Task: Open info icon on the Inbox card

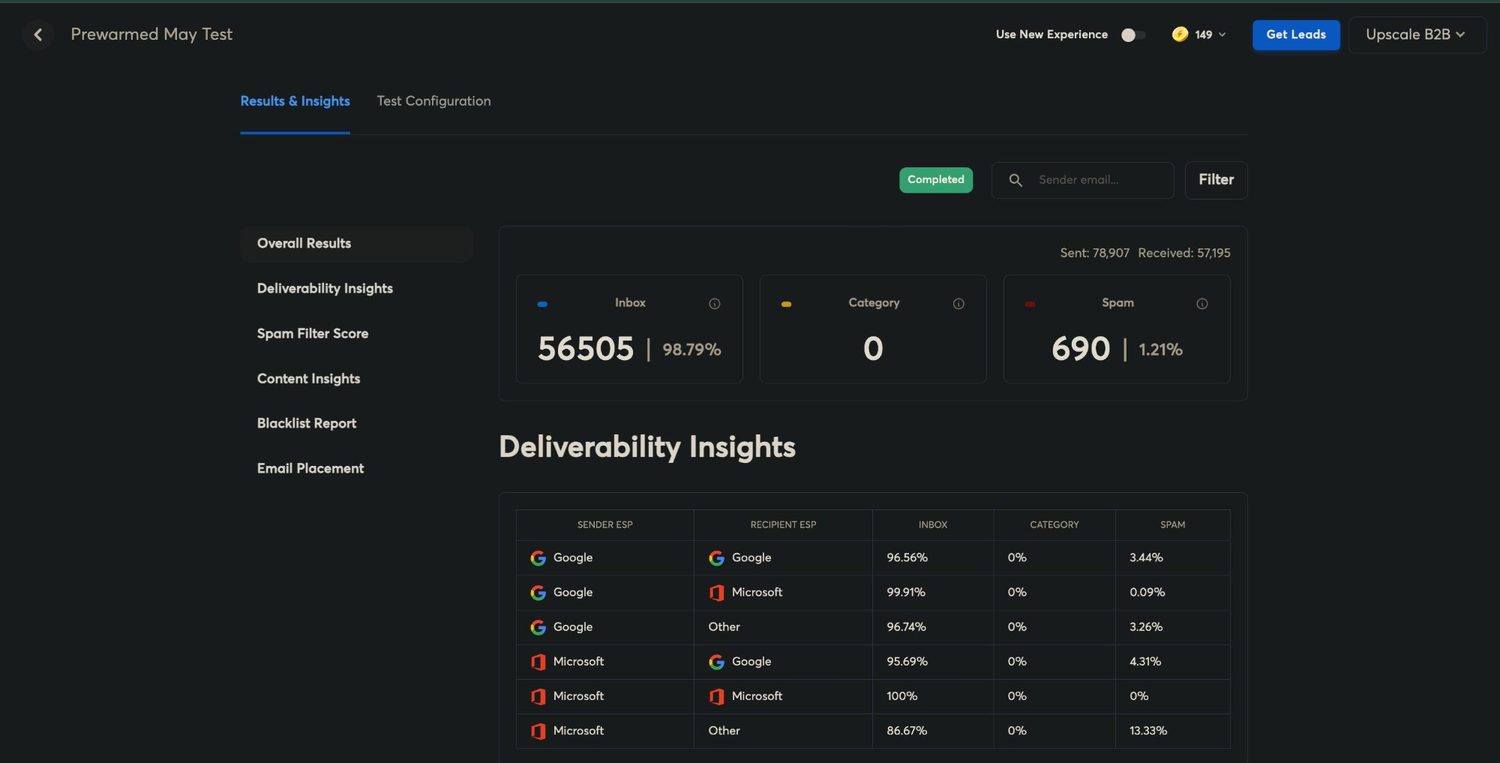Action: (714, 304)
